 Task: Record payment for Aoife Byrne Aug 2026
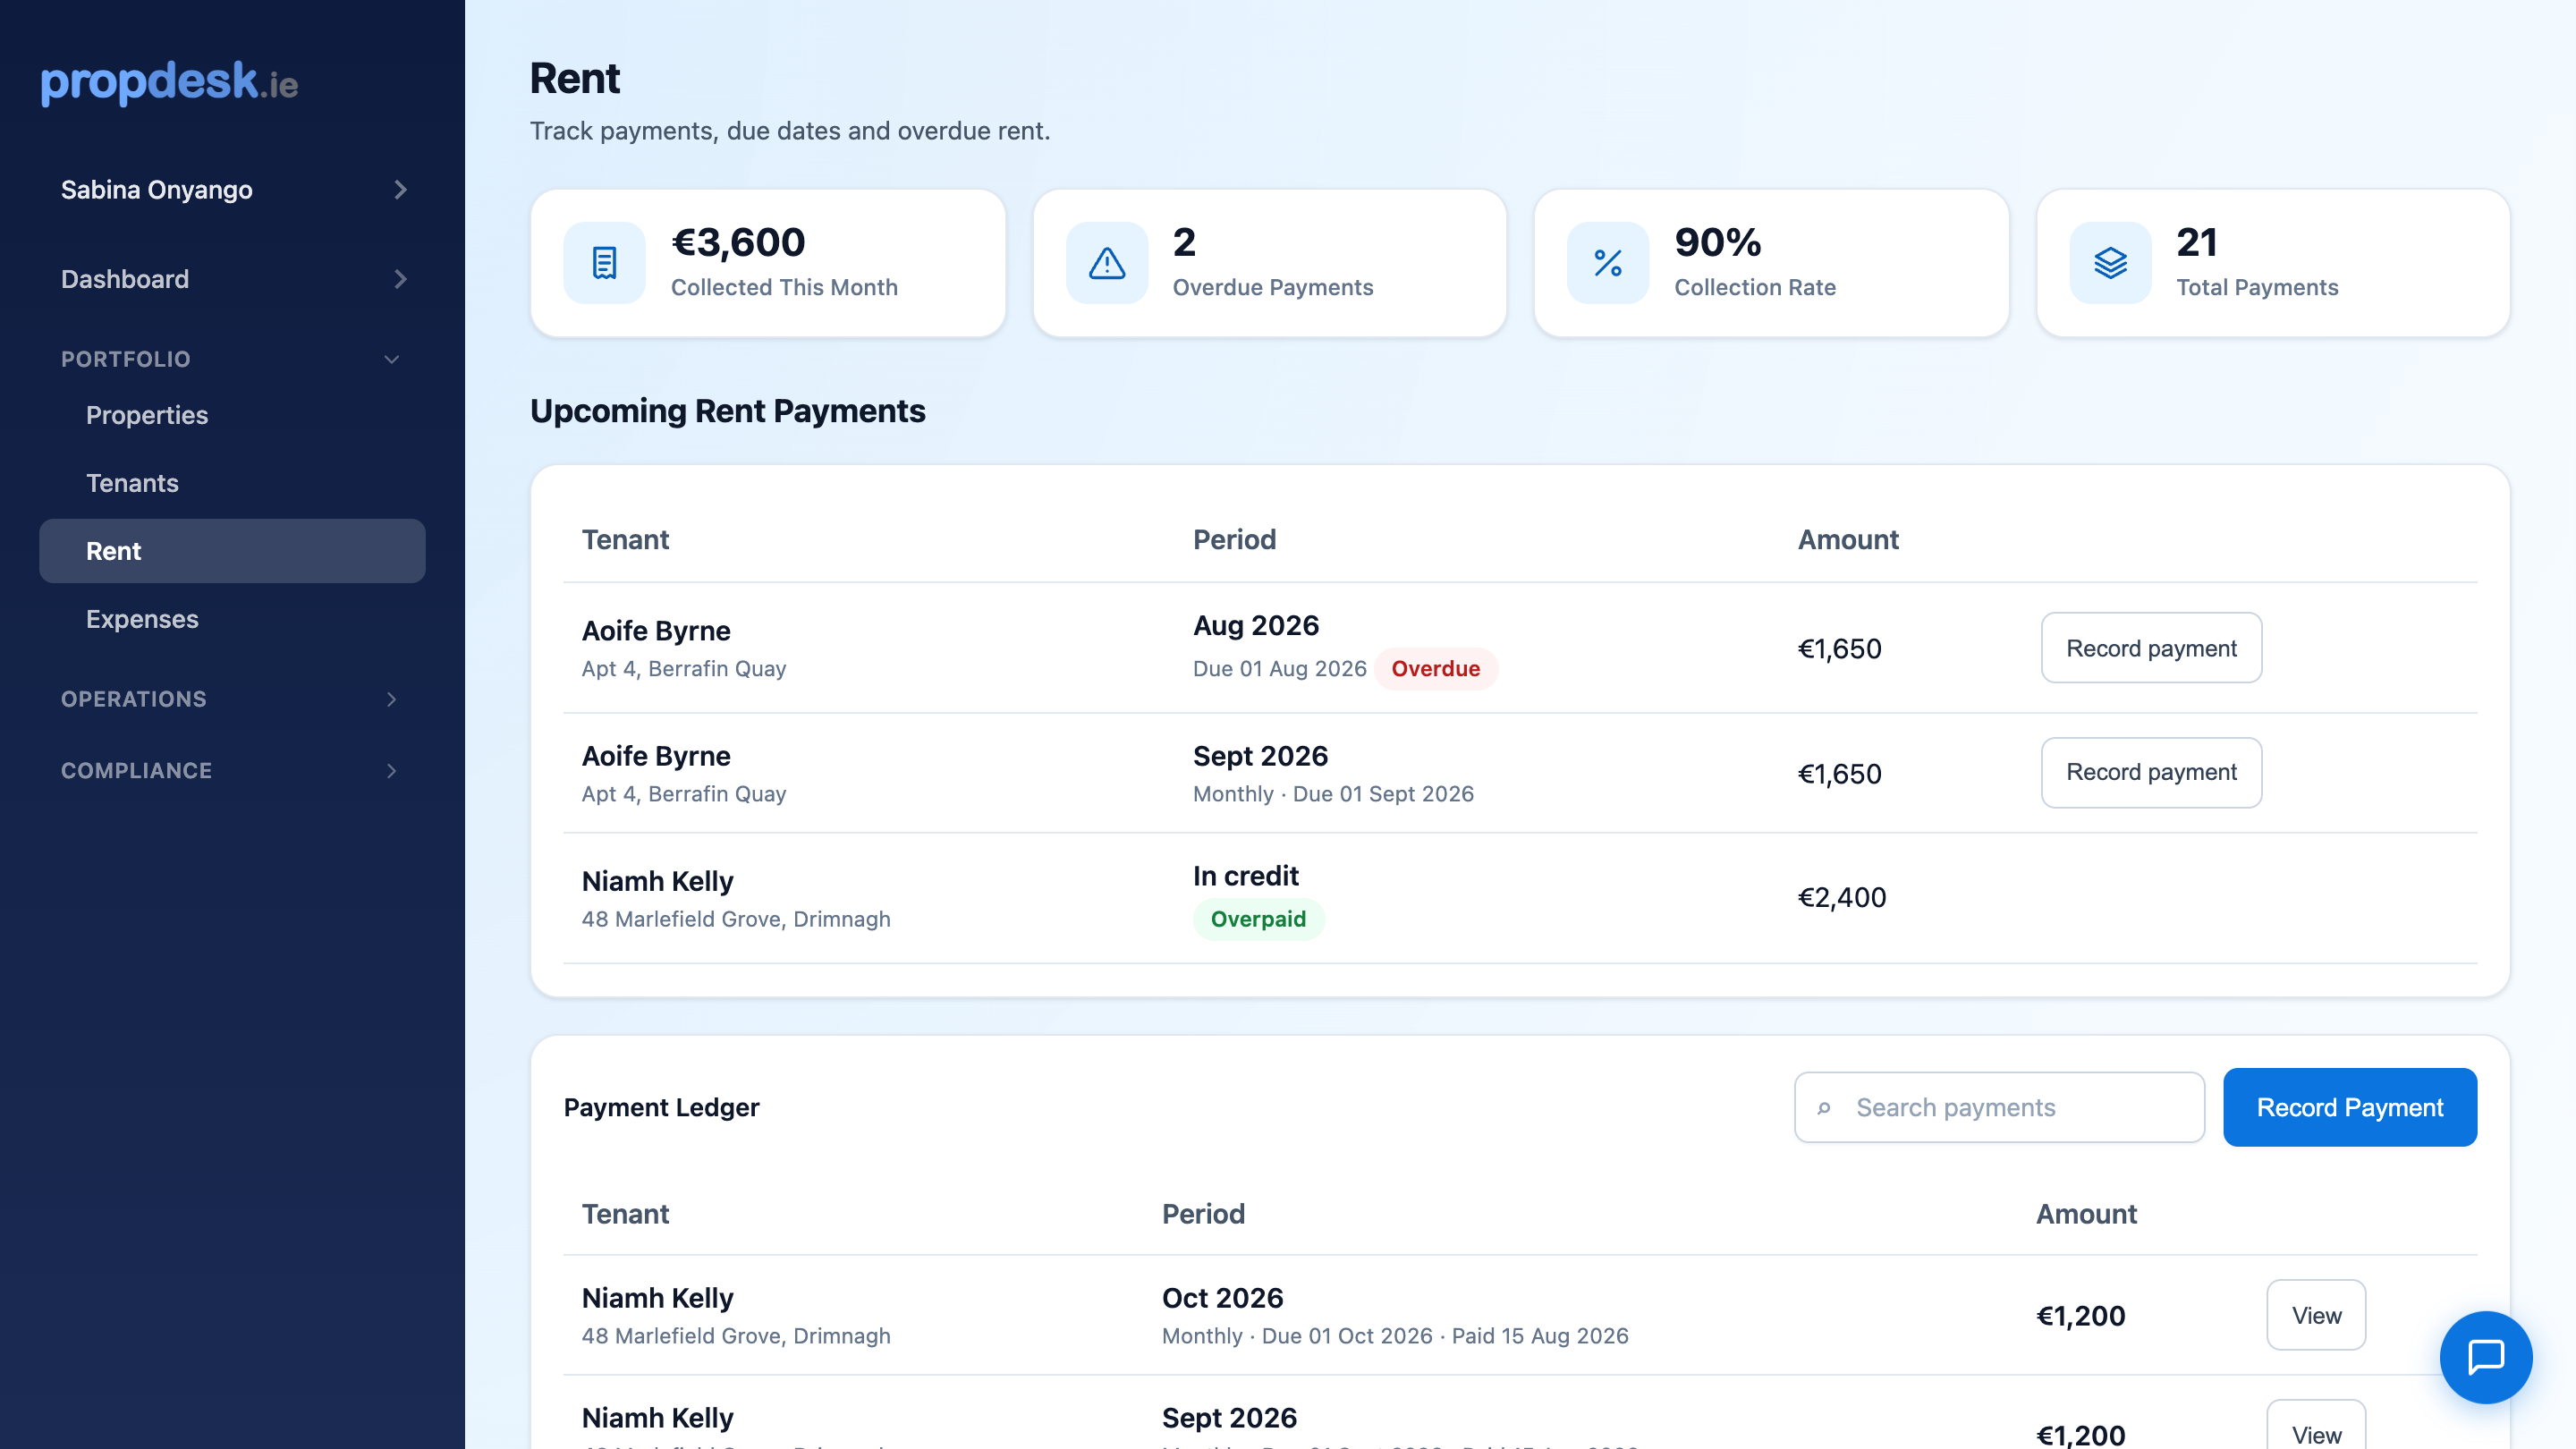coord(2151,648)
